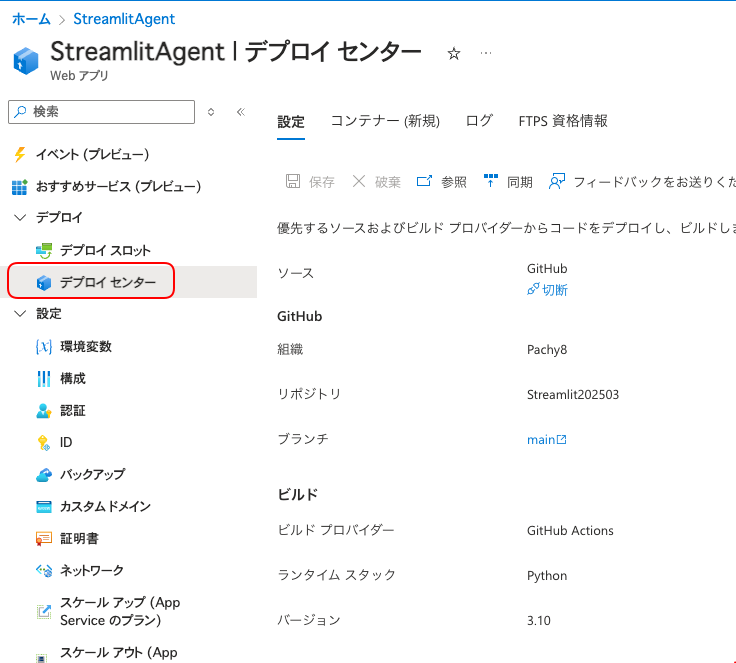The height and width of the screenshot is (663, 736).
Task: Click the 認証 person icon
Action: pyautogui.click(x=44, y=411)
